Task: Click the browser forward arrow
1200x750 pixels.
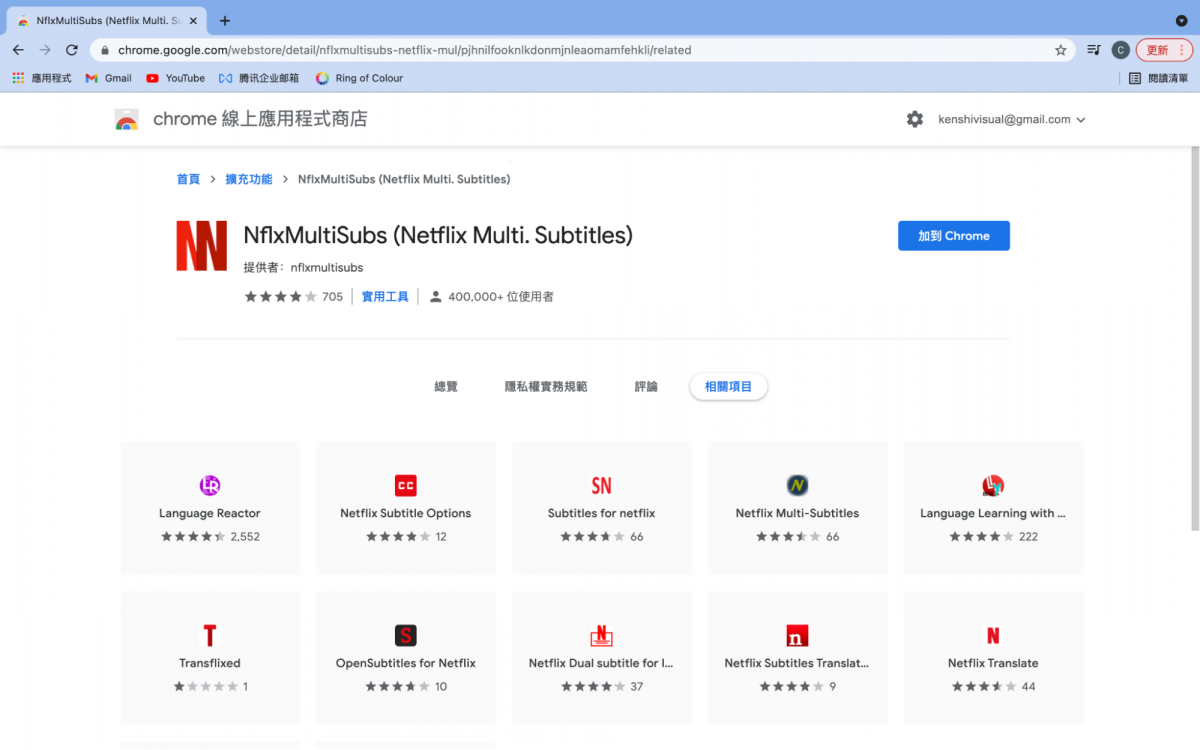Action: (45, 50)
